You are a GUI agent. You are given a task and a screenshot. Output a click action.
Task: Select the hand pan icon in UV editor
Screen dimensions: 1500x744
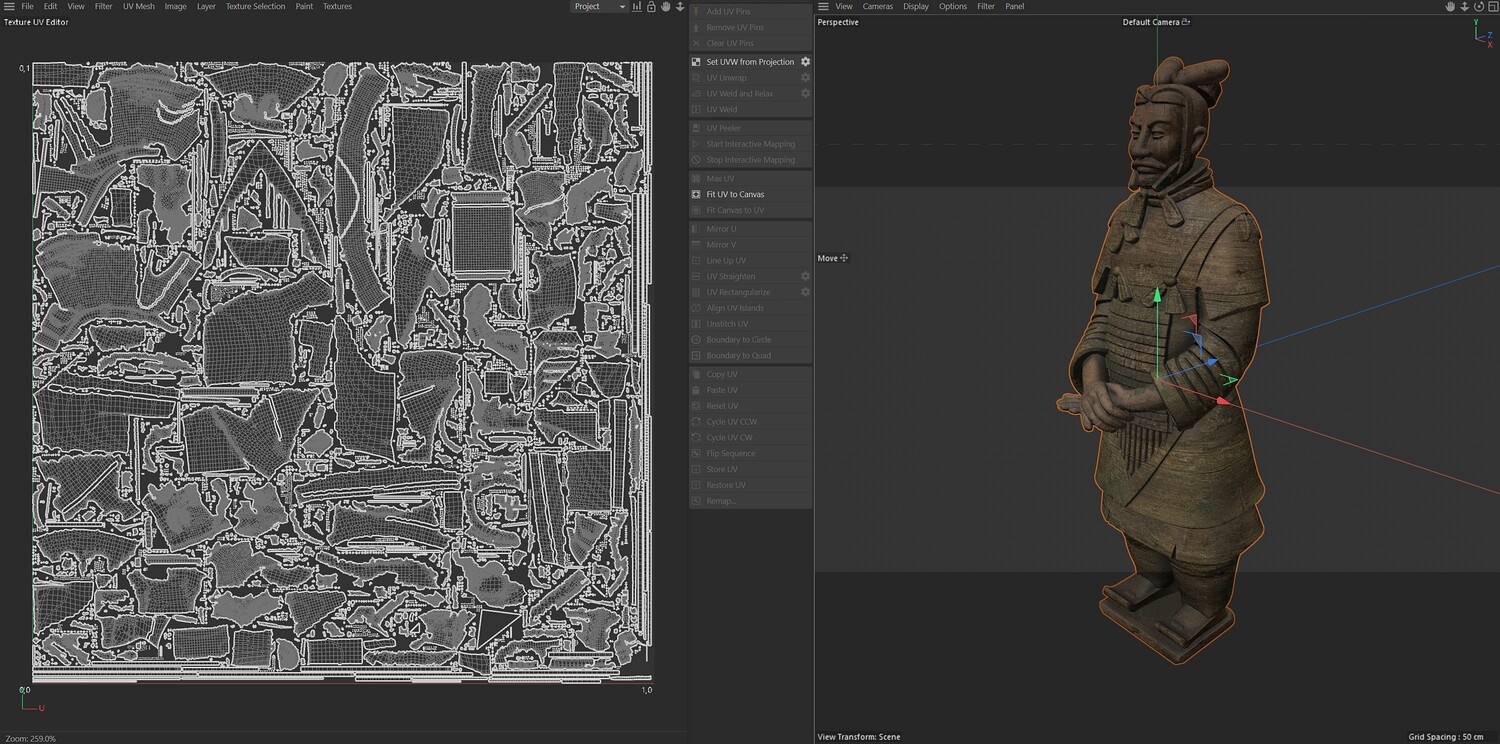pyautogui.click(x=665, y=7)
